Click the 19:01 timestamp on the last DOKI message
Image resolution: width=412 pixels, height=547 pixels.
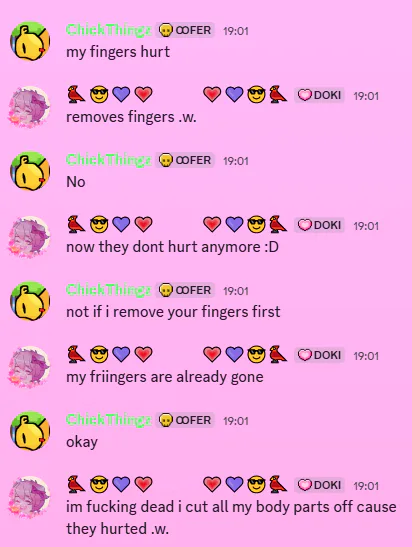pos(366,486)
